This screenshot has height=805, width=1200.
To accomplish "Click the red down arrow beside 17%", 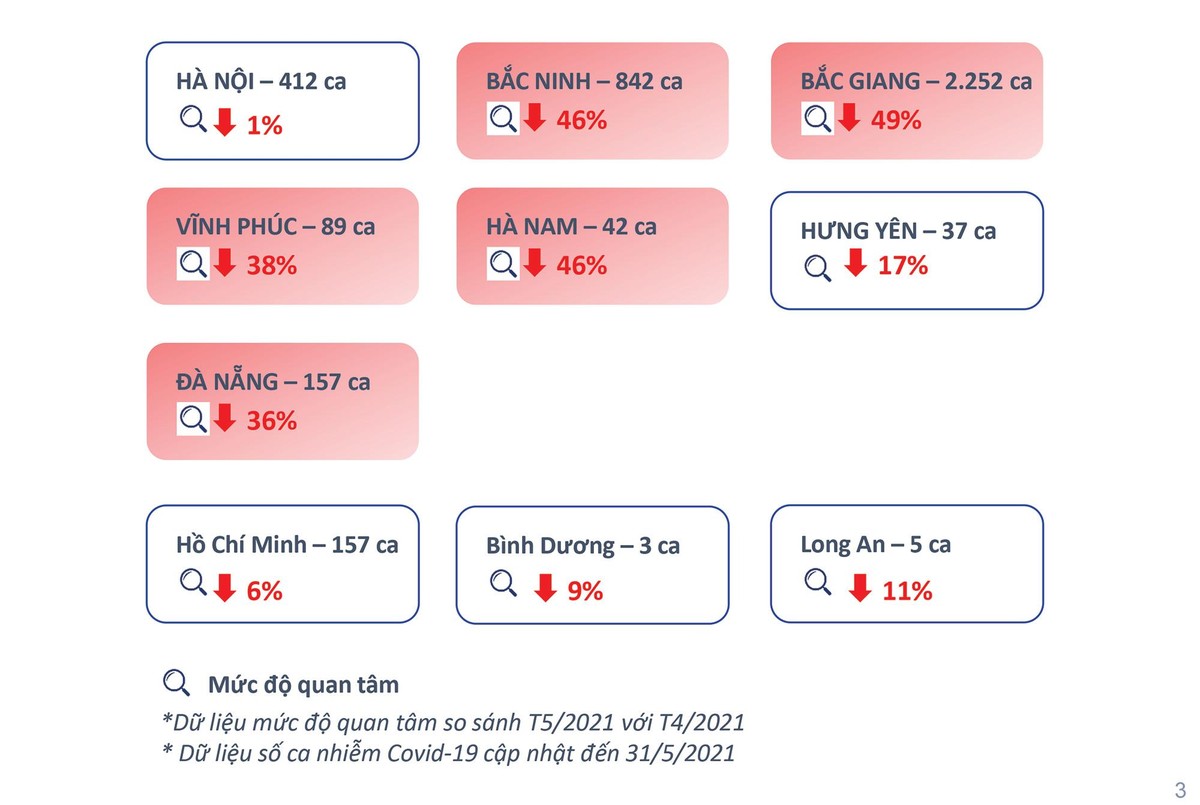I will tap(855, 264).
